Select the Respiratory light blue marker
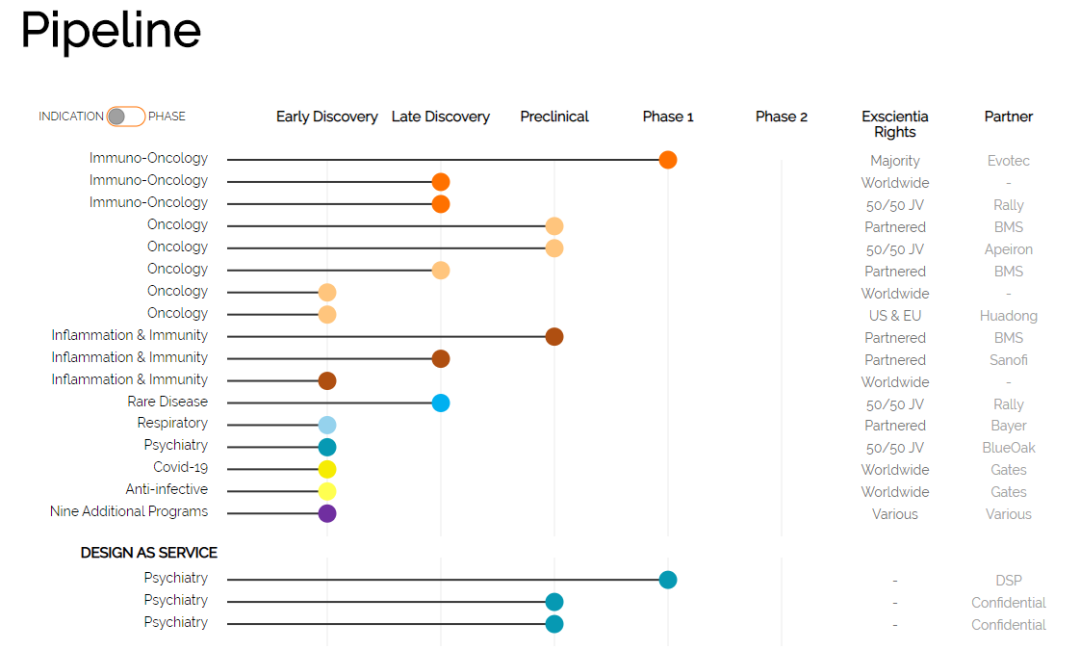 point(327,425)
